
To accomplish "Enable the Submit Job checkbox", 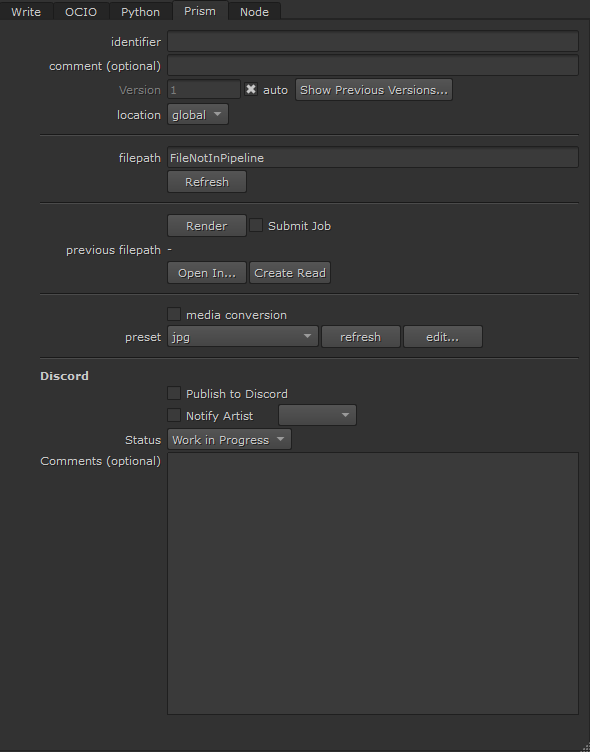I will click(256, 225).
